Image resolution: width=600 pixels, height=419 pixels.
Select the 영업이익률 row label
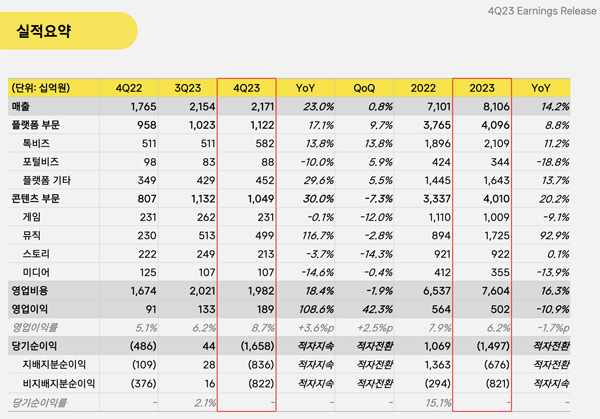(x=35, y=326)
